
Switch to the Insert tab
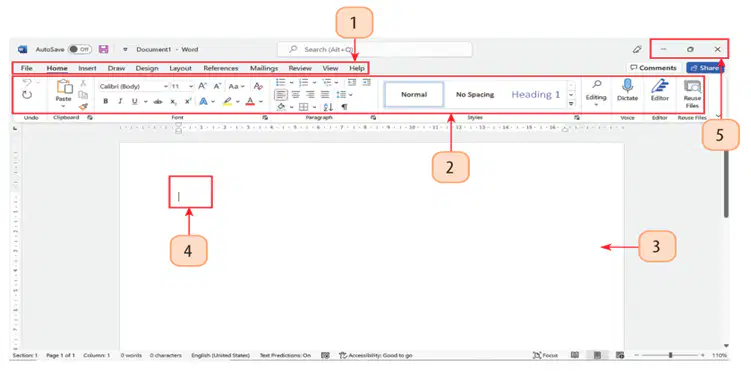click(87, 68)
